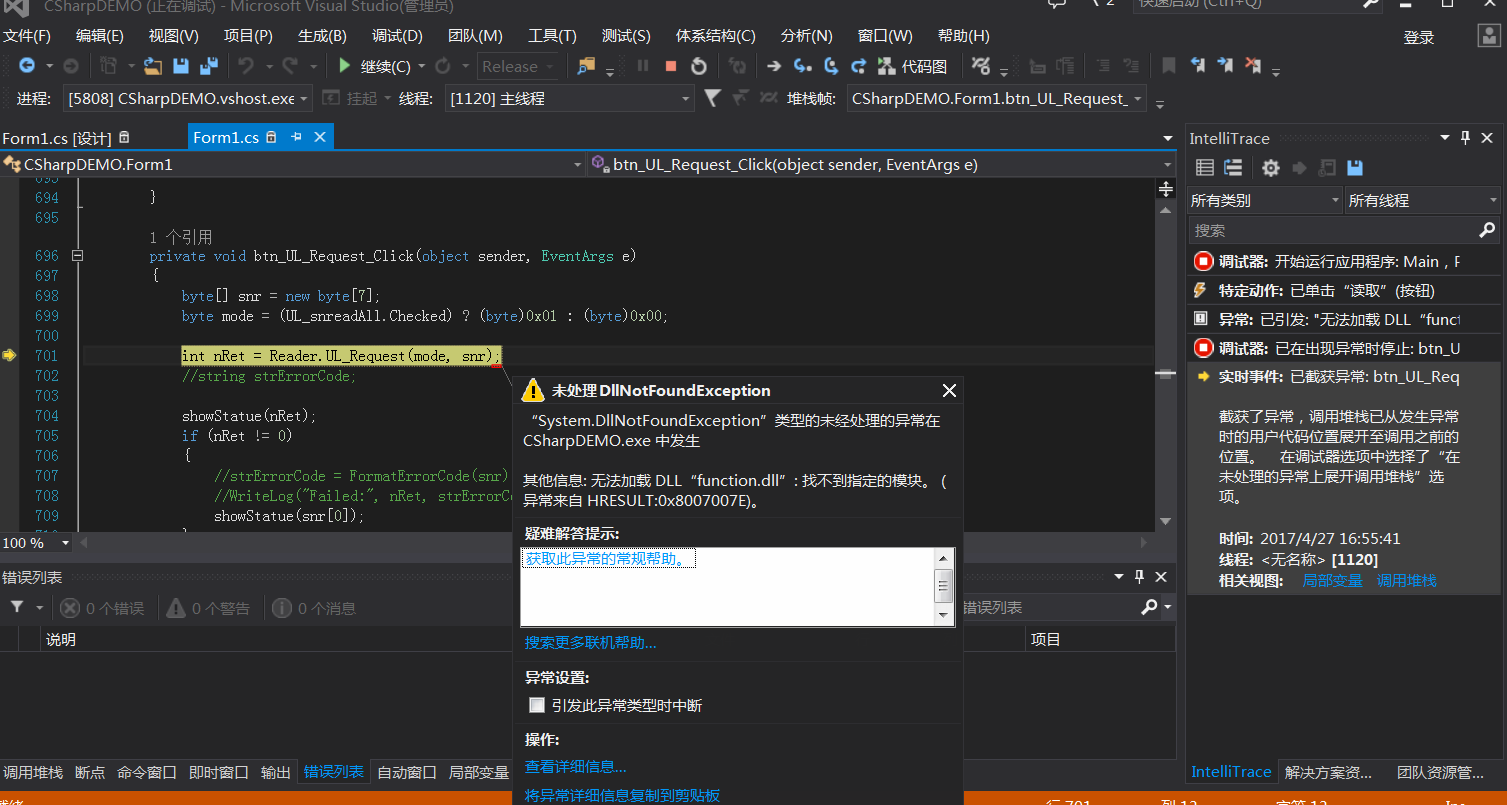1507x805 pixels.
Task: Click the Show Next Statement arrow icon
Action: click(774, 66)
